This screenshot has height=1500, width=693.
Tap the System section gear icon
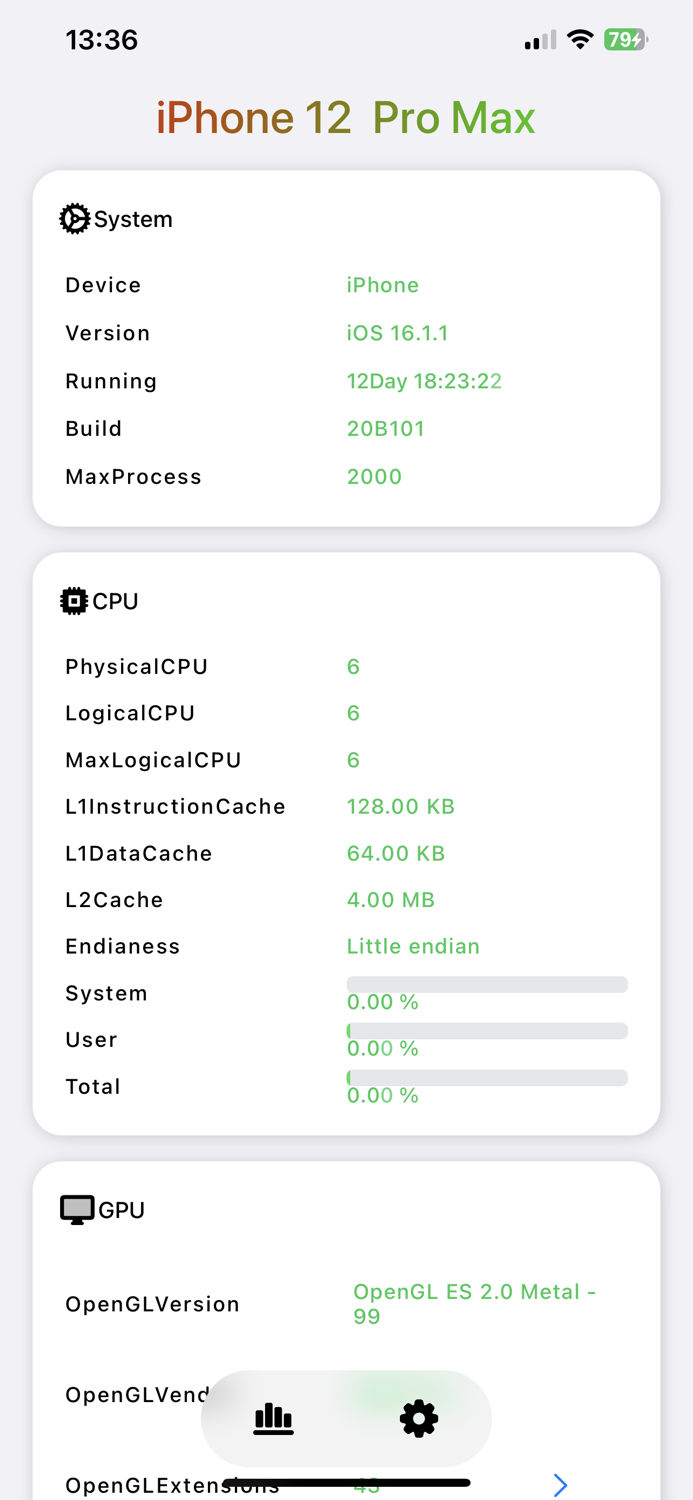point(74,218)
